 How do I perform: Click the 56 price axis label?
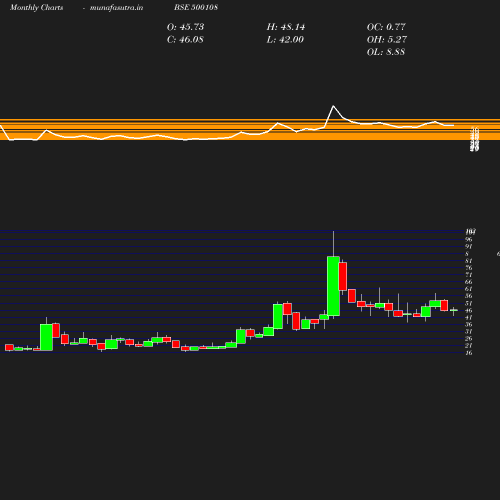(469, 296)
